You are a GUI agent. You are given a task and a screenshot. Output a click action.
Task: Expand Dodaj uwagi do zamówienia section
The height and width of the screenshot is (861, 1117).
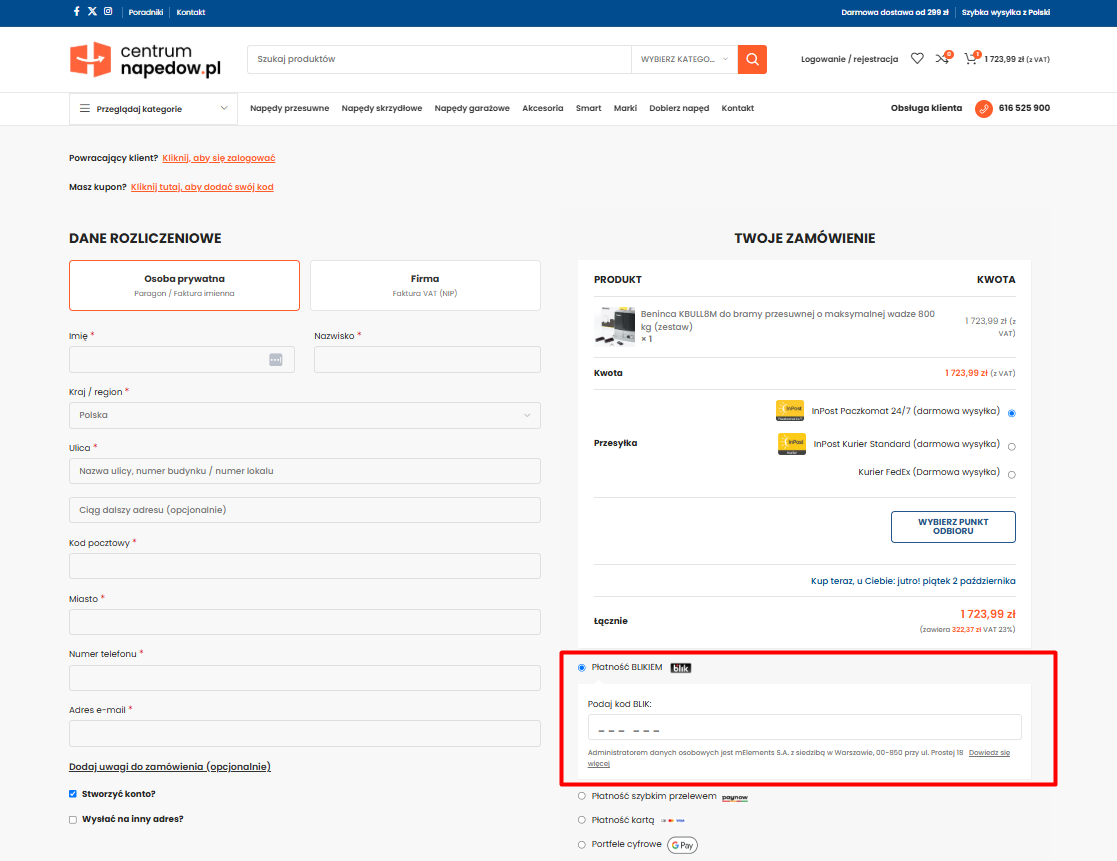pos(170,767)
